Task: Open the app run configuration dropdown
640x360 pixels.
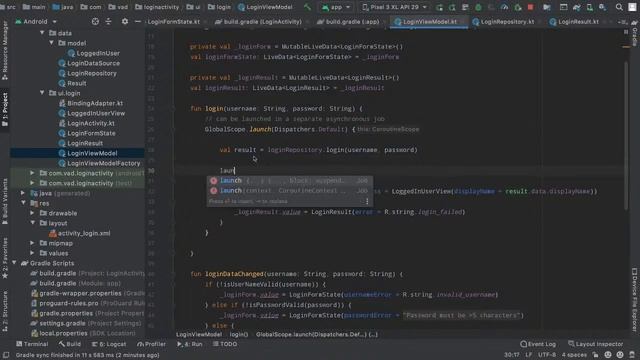Action: pos(336,7)
